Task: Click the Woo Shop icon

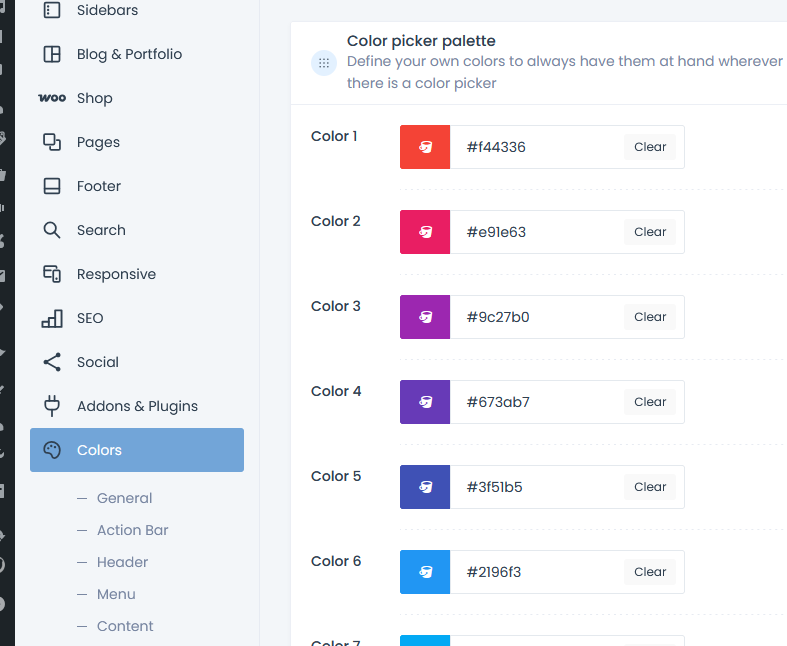Action: tap(52, 98)
